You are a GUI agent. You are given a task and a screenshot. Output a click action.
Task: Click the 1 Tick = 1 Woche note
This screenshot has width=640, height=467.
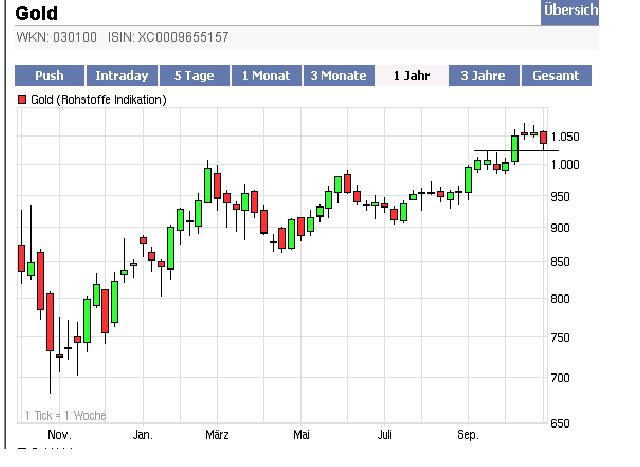65,416
